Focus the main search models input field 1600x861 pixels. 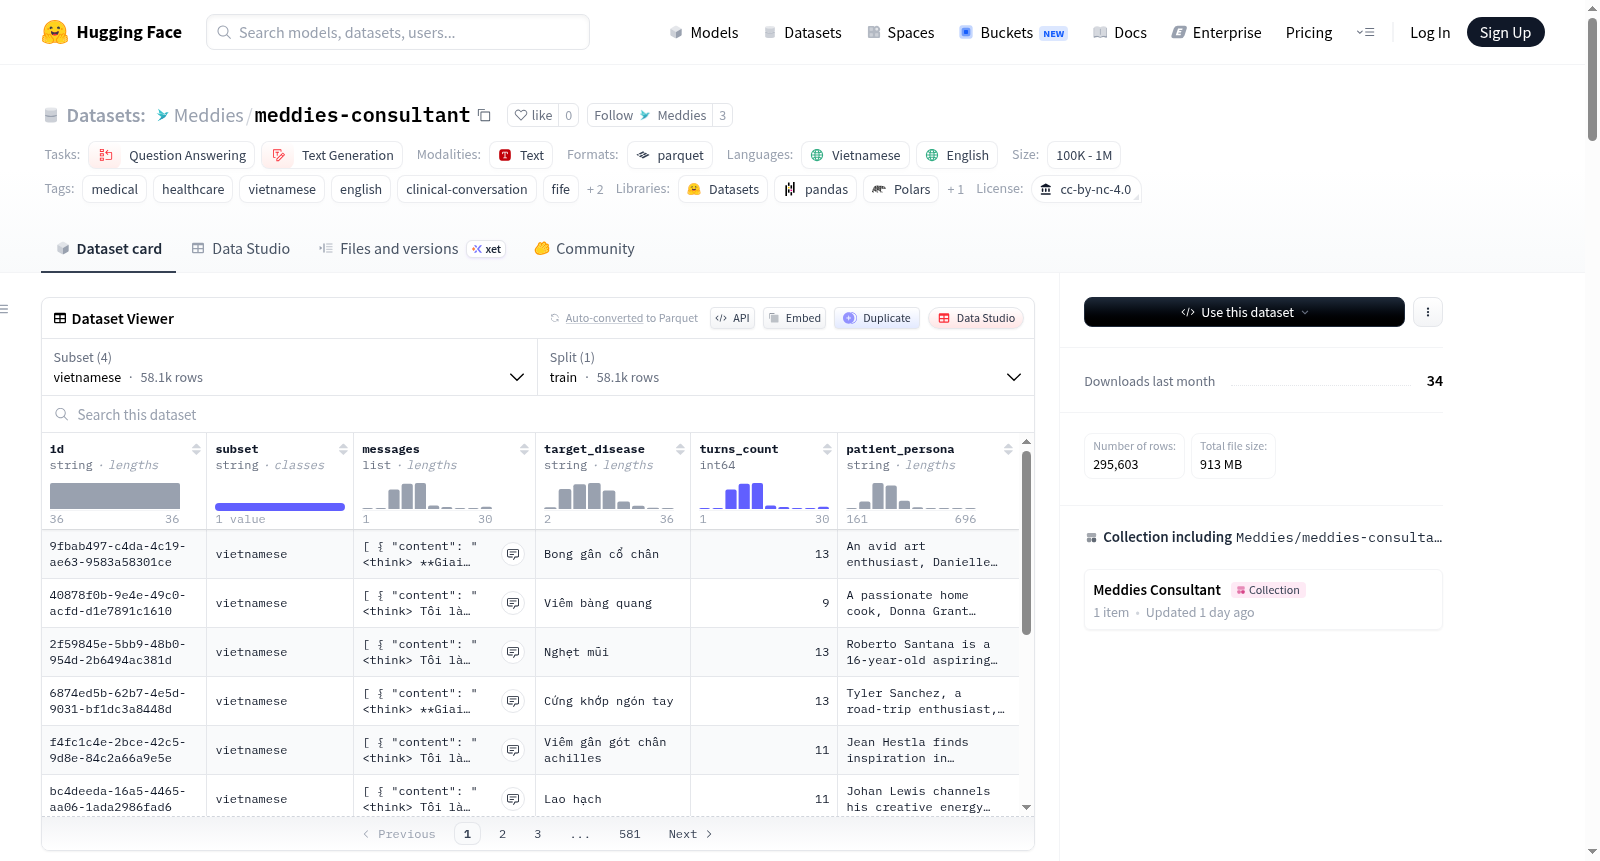398,32
